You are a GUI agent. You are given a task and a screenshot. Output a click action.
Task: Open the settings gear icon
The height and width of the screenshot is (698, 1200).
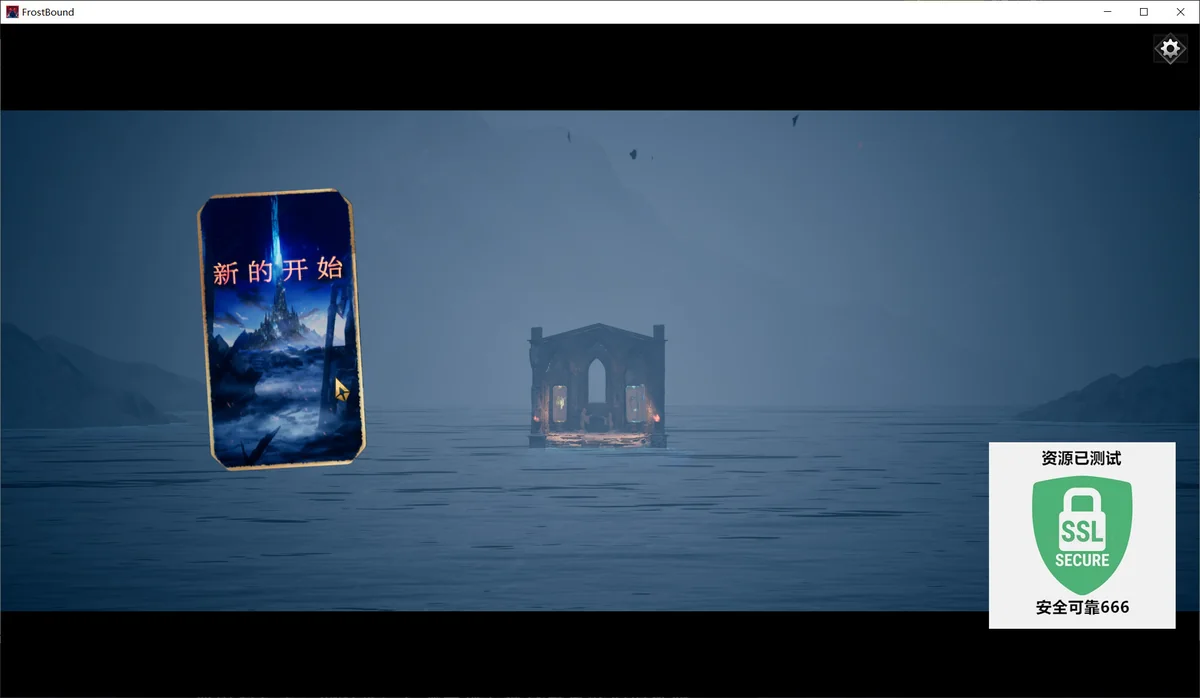tap(1170, 48)
